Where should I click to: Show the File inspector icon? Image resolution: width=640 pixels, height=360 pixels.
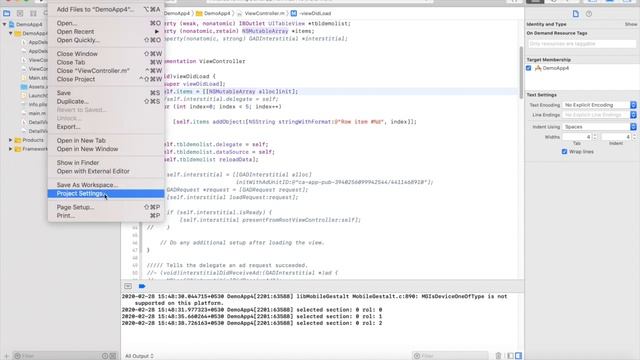576,14
